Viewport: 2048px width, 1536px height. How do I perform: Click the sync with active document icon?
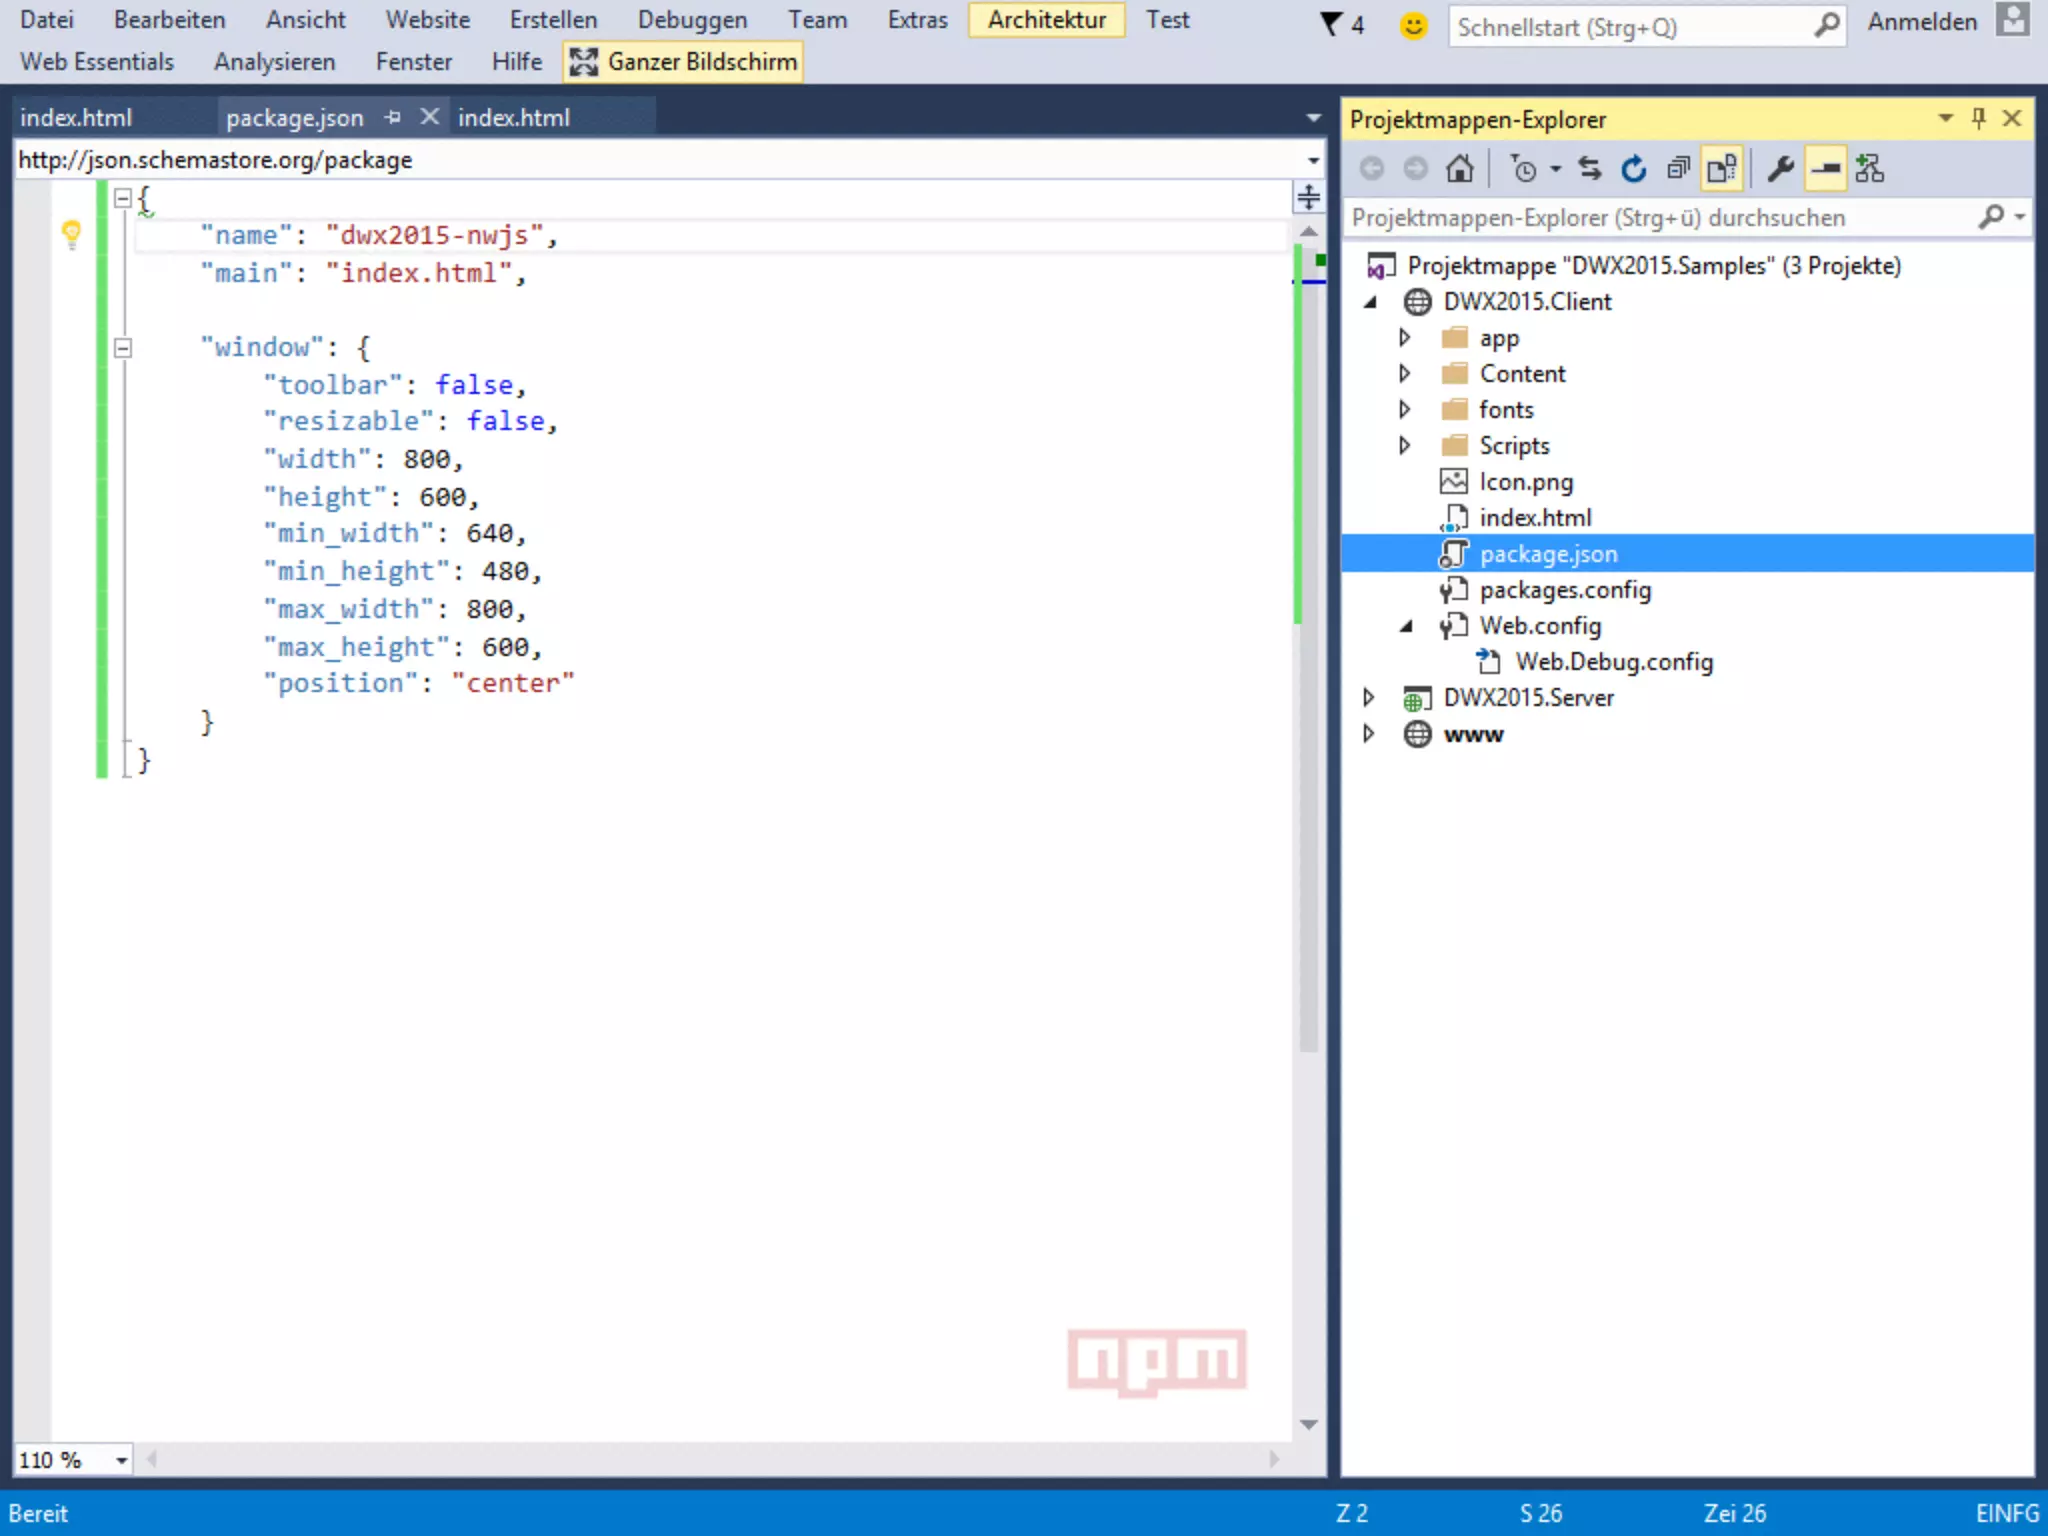coord(1589,169)
